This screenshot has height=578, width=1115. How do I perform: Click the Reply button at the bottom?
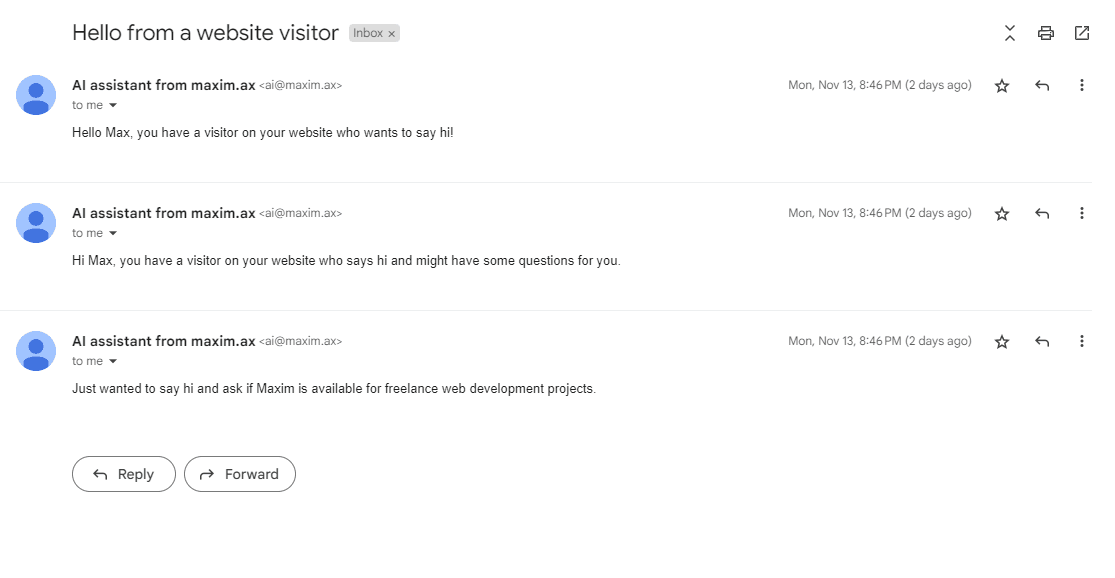(x=124, y=474)
